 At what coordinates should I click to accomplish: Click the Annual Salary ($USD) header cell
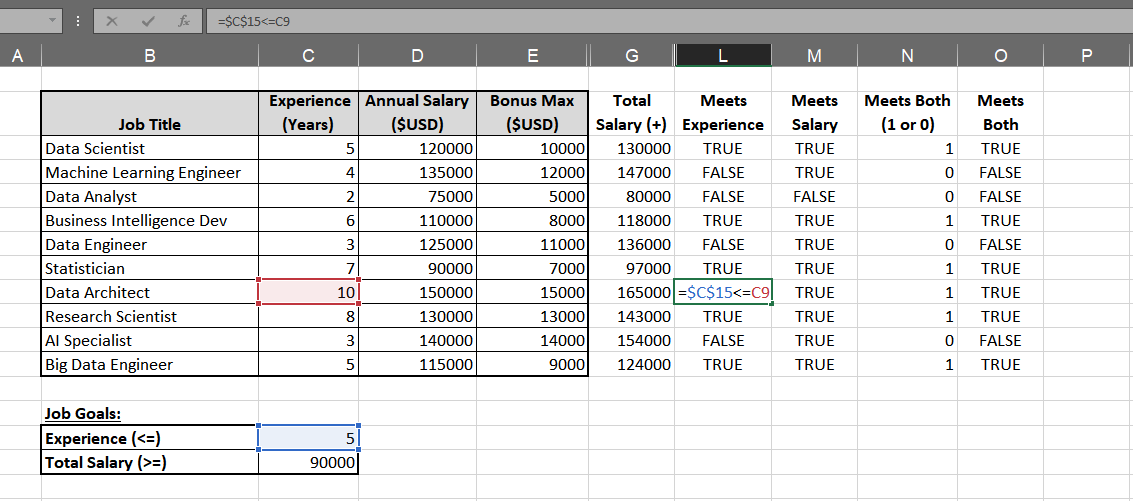coord(417,114)
